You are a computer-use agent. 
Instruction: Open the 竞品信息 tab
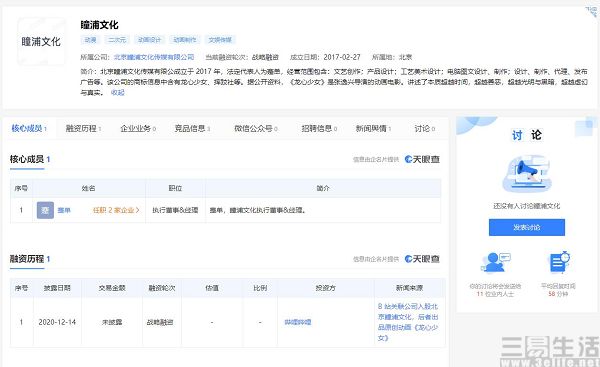point(192,129)
